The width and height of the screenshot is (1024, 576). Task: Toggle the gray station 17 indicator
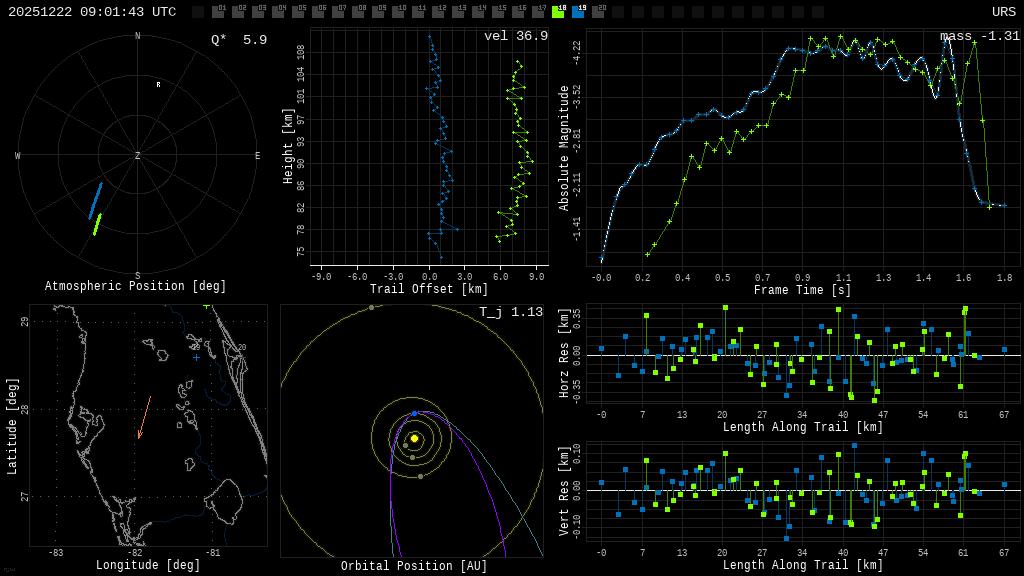538,12
